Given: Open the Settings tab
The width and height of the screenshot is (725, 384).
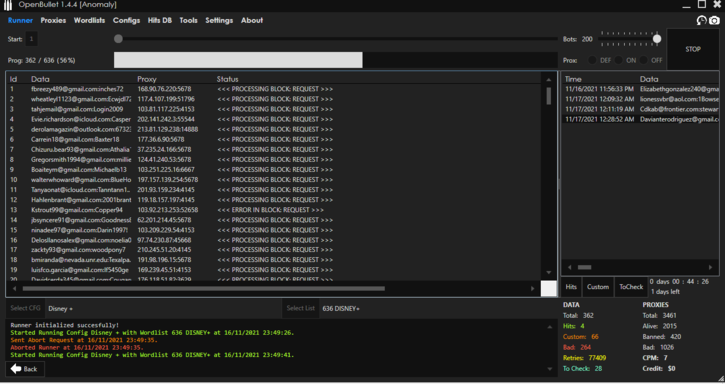Looking at the screenshot, I should click(219, 20).
